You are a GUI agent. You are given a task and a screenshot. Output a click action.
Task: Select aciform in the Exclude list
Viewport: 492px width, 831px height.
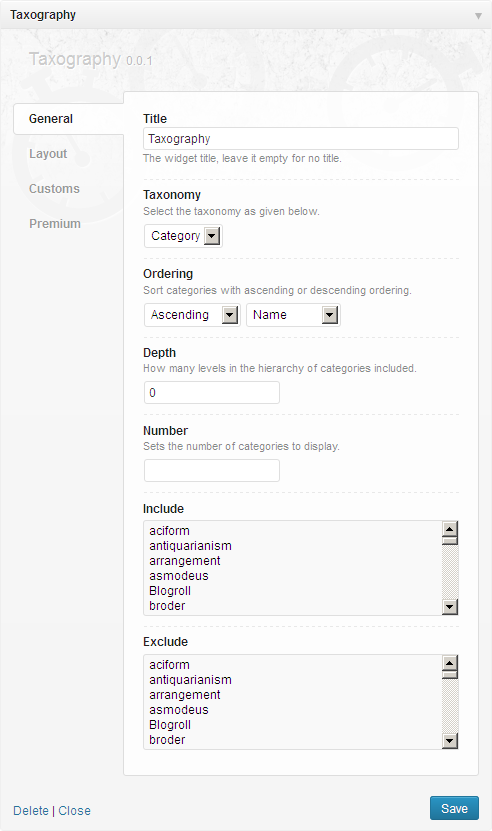[169, 665]
